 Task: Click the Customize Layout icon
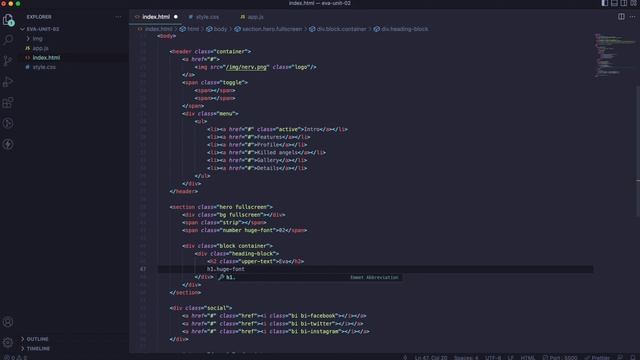633,3
